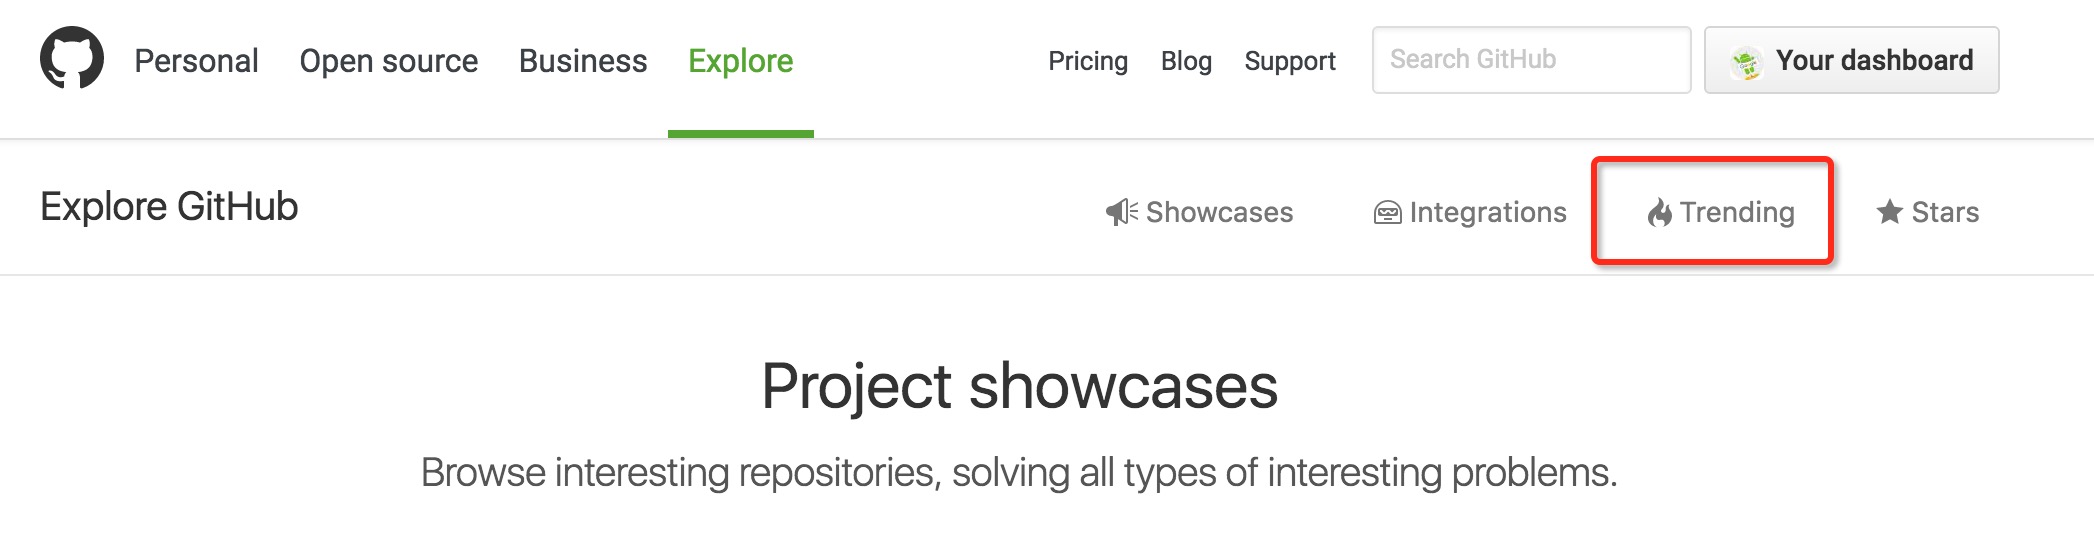This screenshot has height=540, width=2094.
Task: Click the avatar in the dashboard button
Action: click(x=1746, y=62)
